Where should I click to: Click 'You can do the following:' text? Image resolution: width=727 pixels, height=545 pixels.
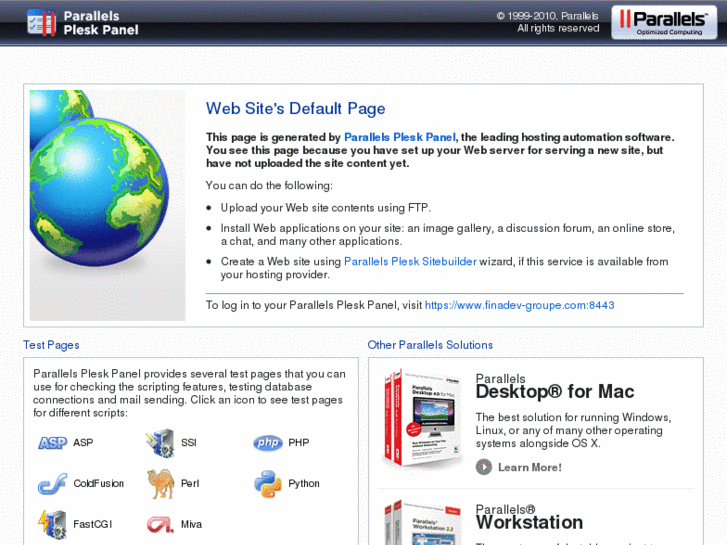coord(269,186)
